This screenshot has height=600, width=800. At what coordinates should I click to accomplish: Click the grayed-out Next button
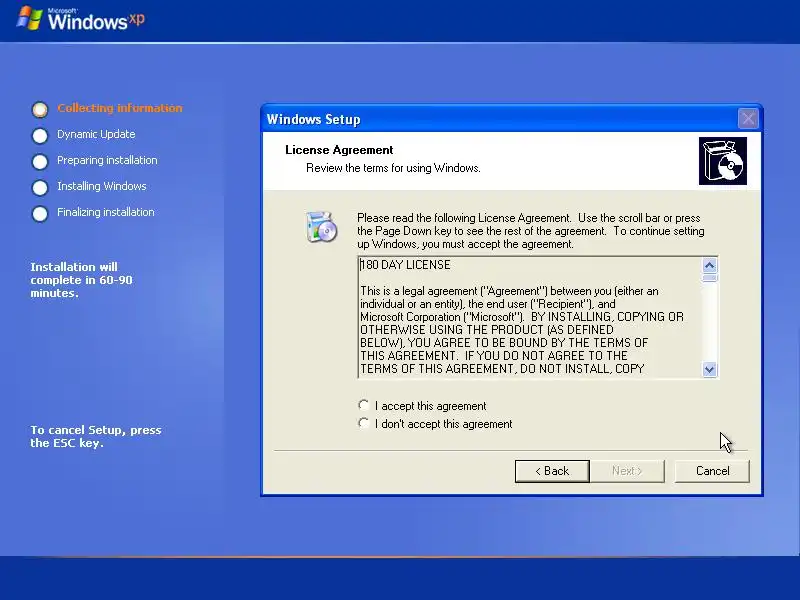click(x=627, y=471)
